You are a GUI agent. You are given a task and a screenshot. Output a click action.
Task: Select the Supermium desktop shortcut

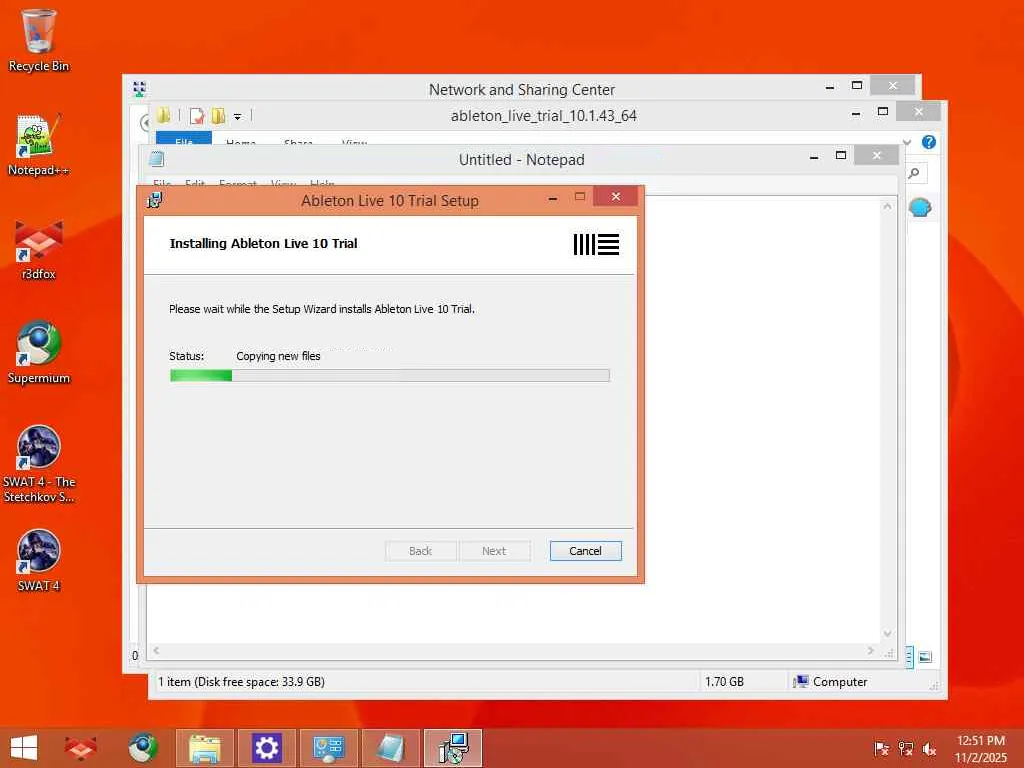pos(39,352)
